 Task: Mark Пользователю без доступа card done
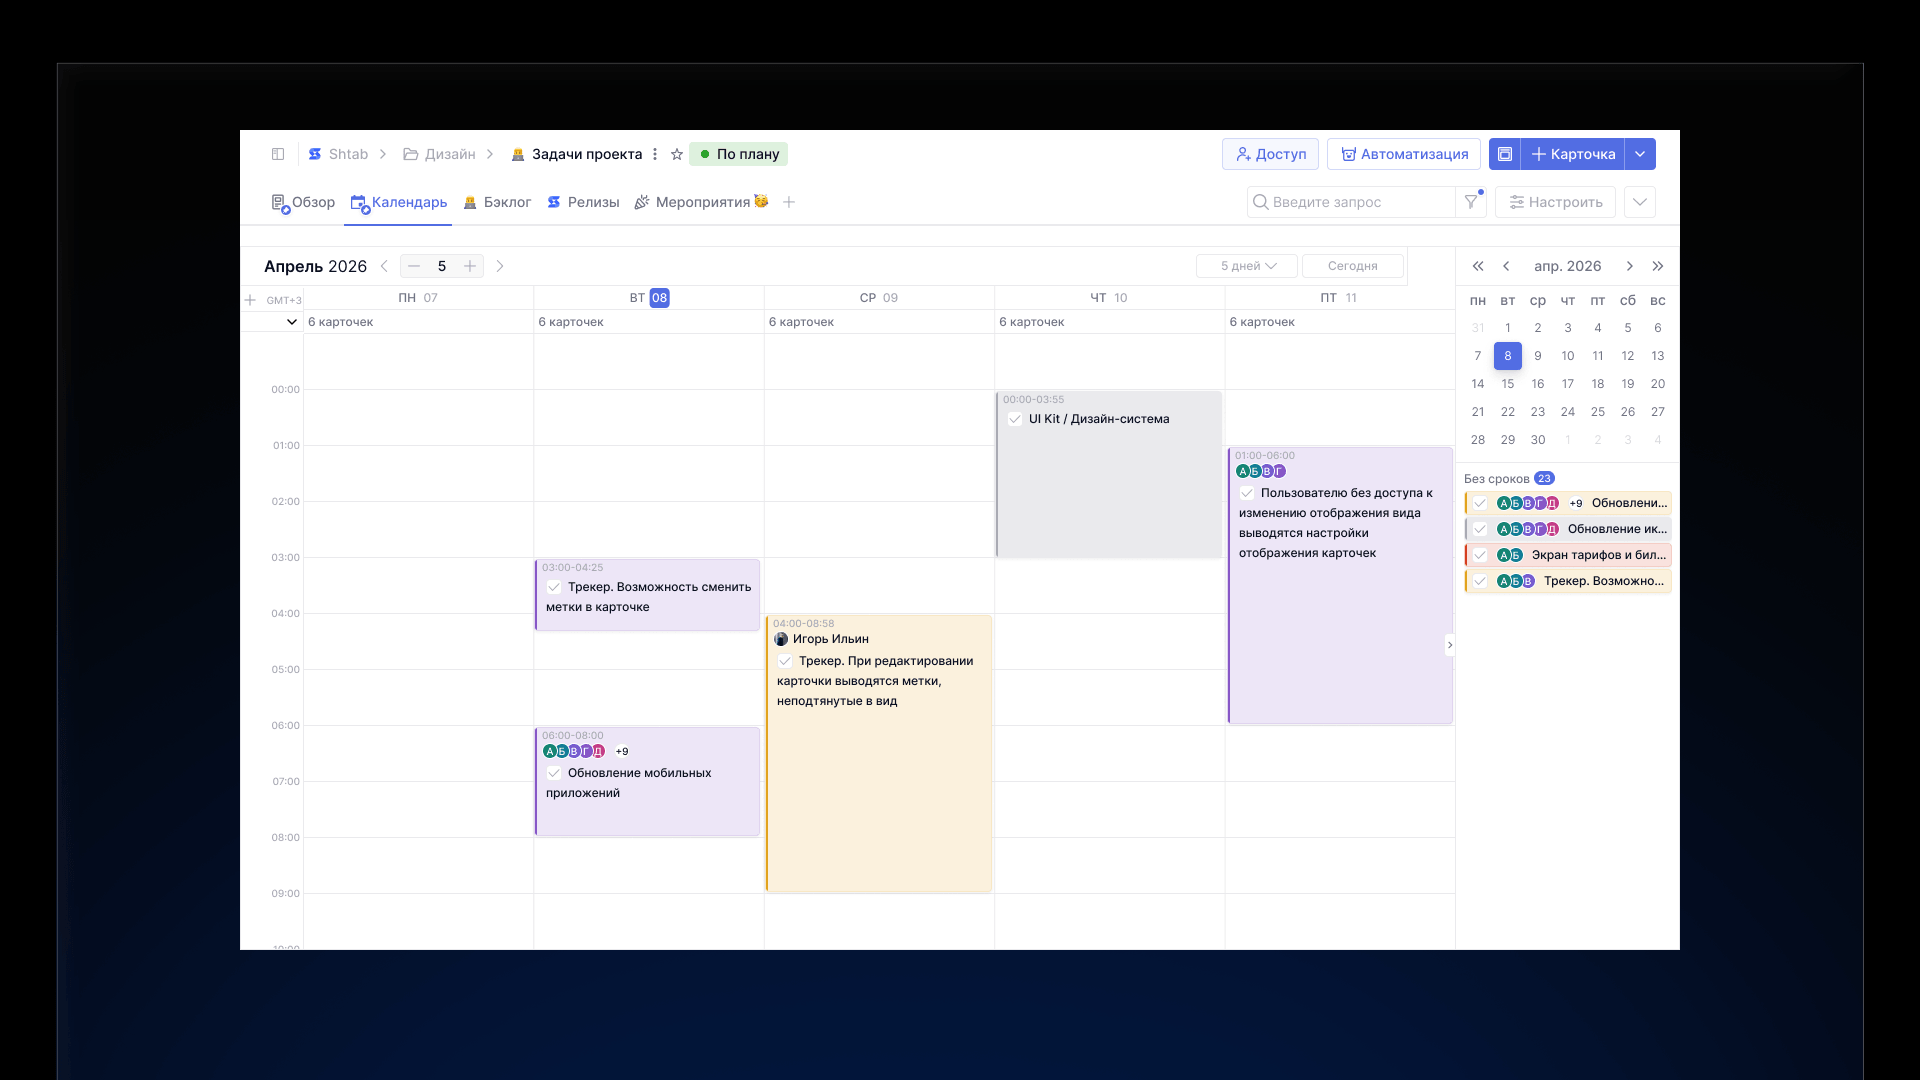pos(1247,493)
